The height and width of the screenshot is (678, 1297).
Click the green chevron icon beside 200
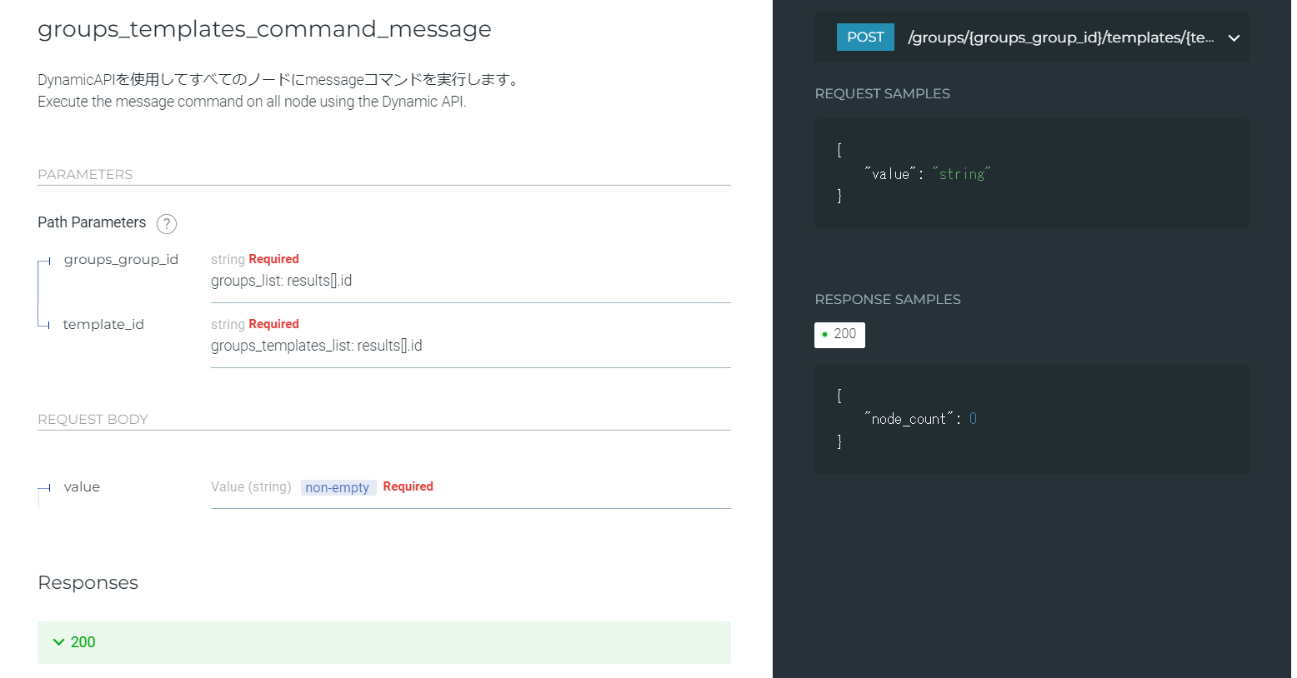coord(58,642)
